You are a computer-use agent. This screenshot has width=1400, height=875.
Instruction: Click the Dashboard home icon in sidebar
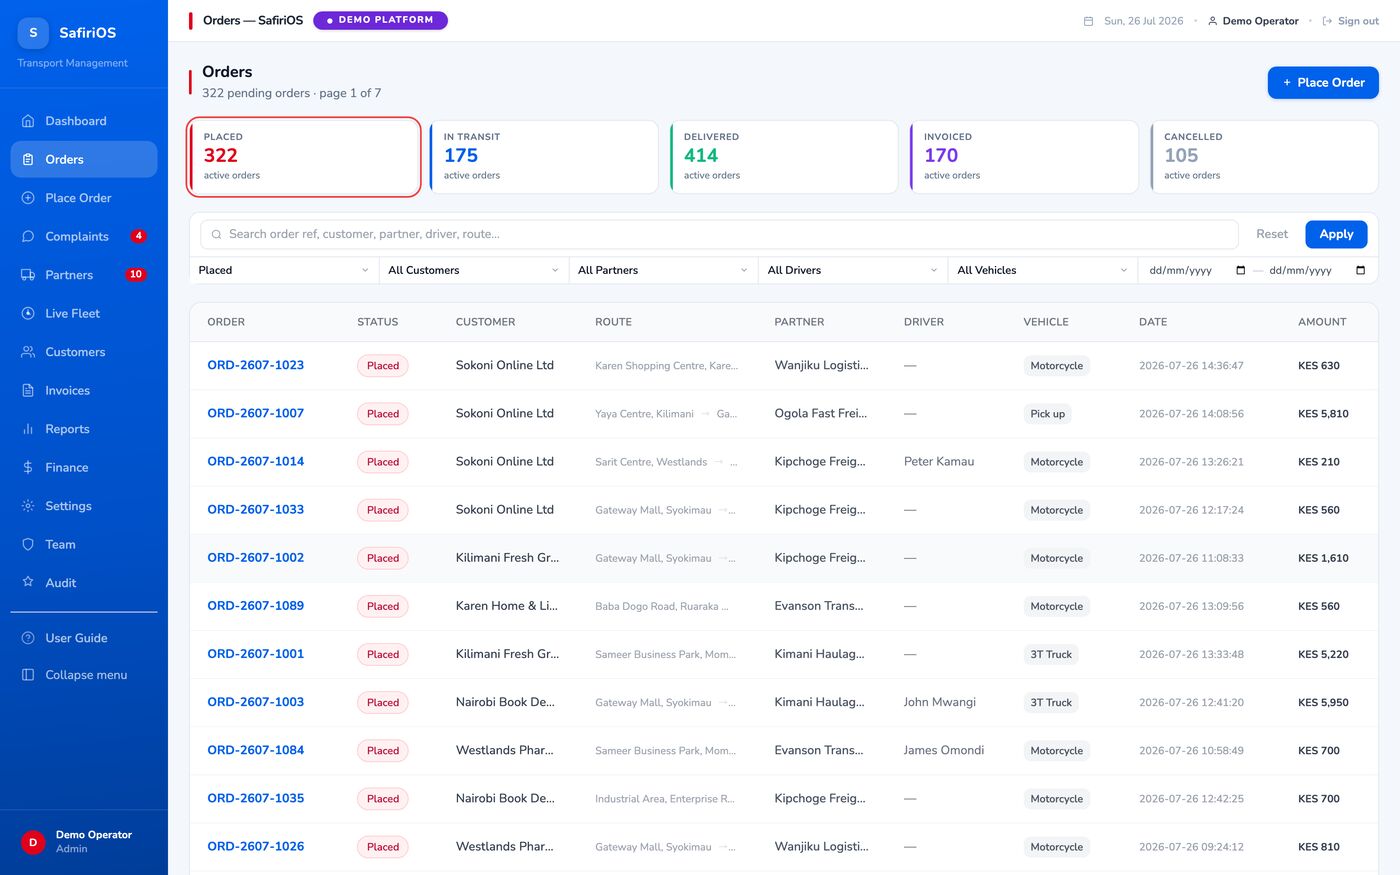tap(28, 121)
